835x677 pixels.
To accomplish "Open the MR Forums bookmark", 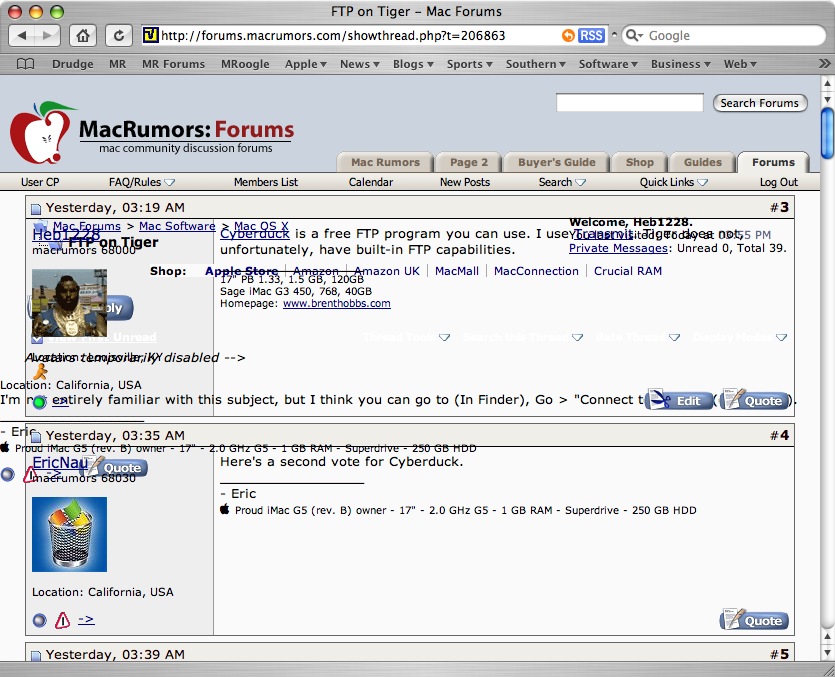I will (173, 64).
